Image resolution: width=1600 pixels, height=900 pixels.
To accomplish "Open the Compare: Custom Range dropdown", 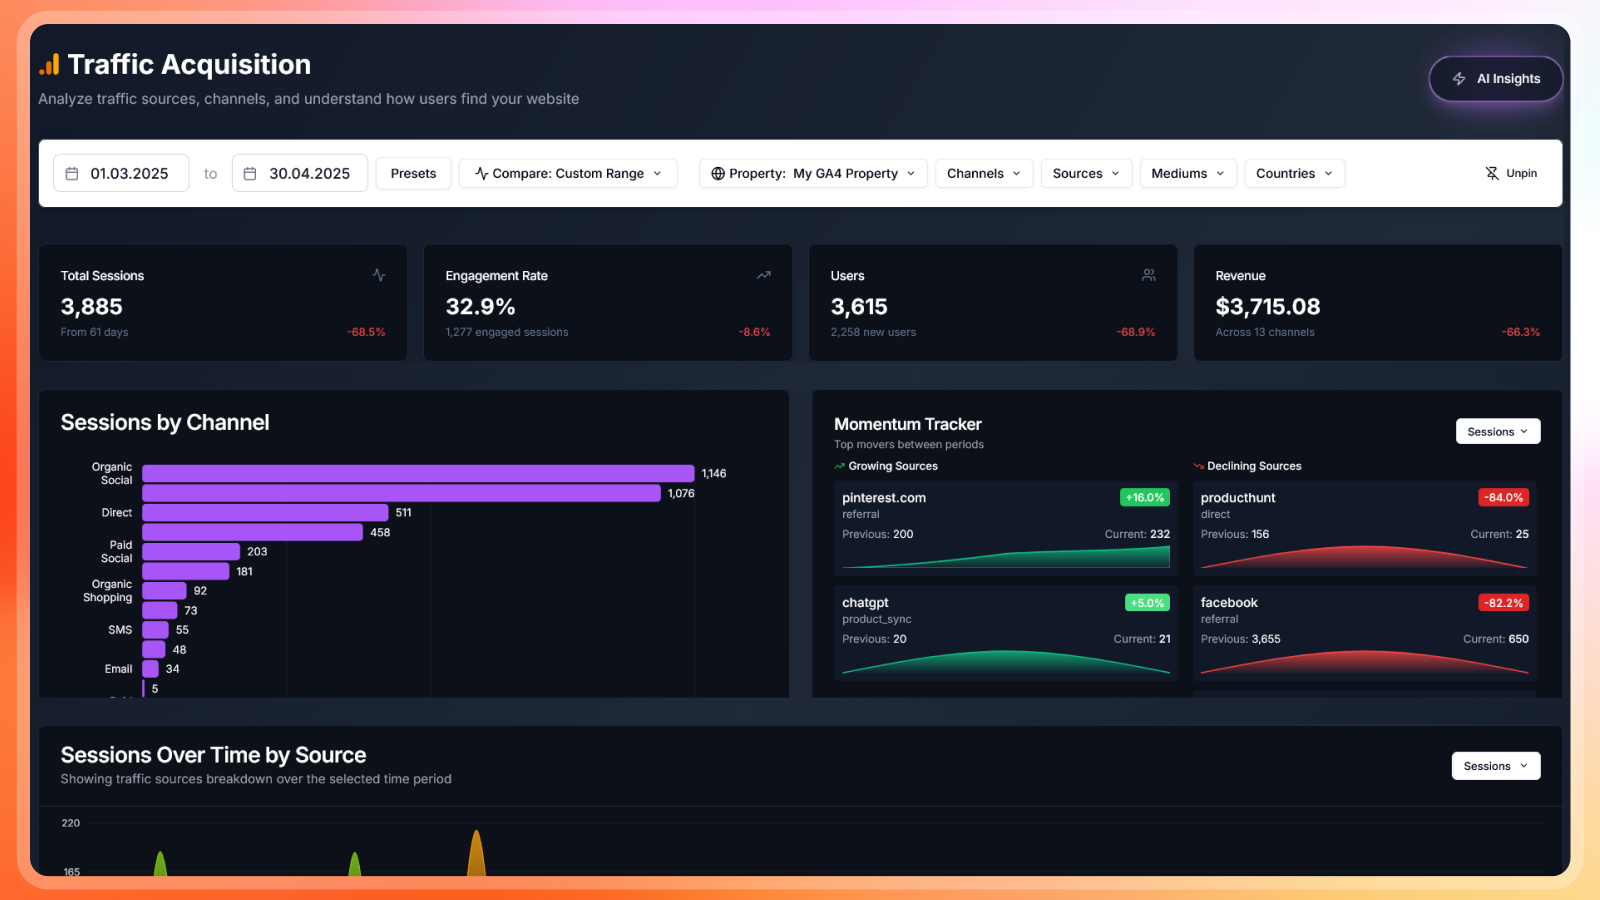I will (x=568, y=174).
